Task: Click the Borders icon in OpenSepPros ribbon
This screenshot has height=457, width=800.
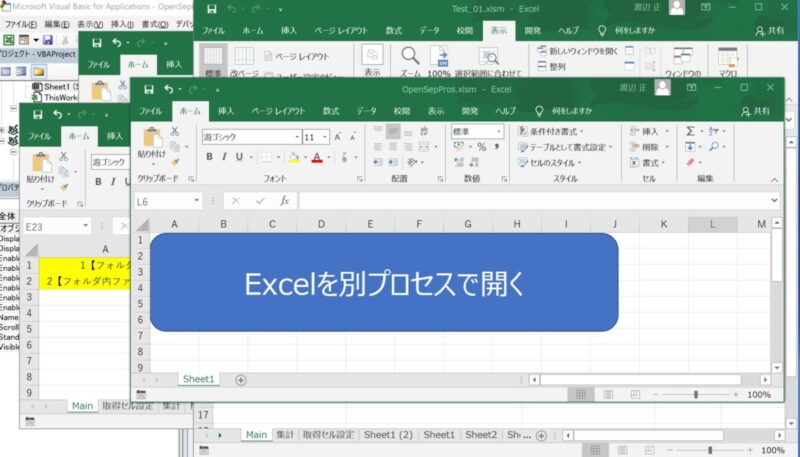Action: [x=266, y=157]
